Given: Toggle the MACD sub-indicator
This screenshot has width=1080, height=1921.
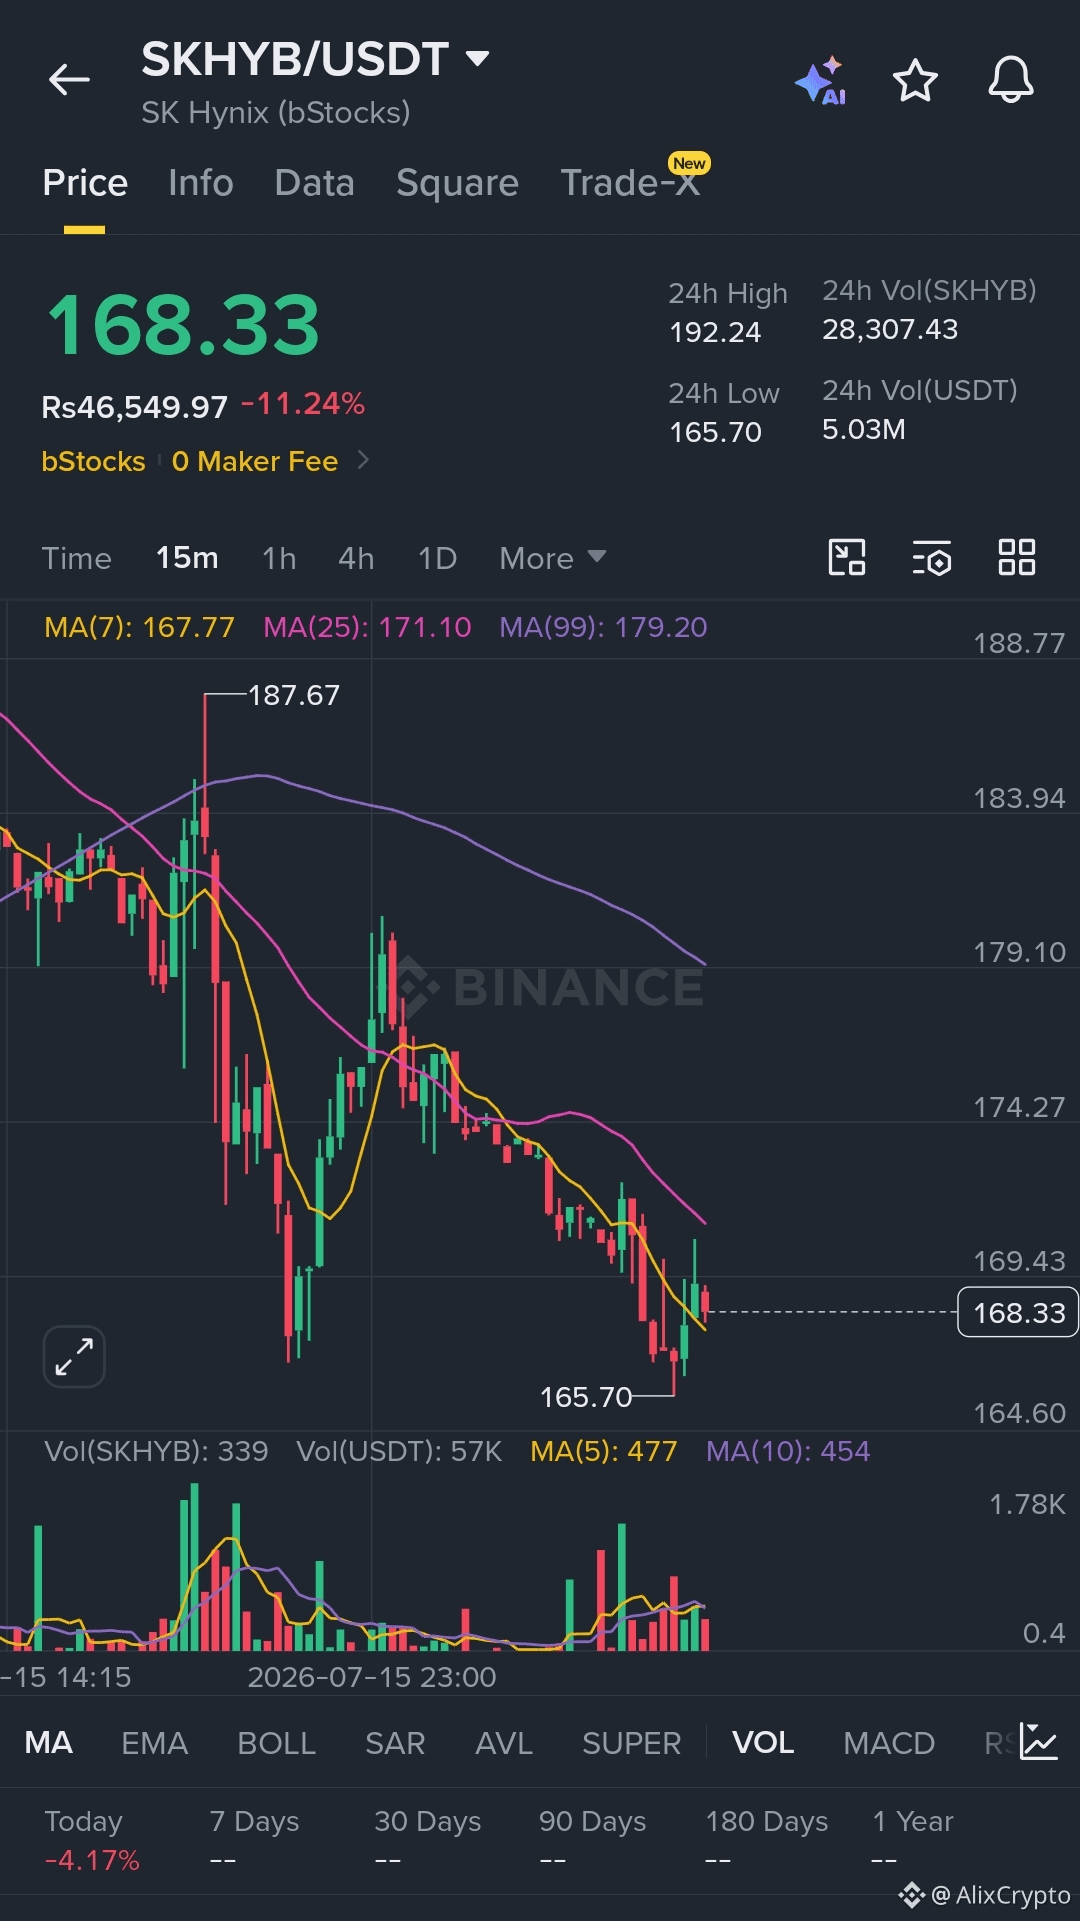Looking at the screenshot, I should [x=889, y=1743].
